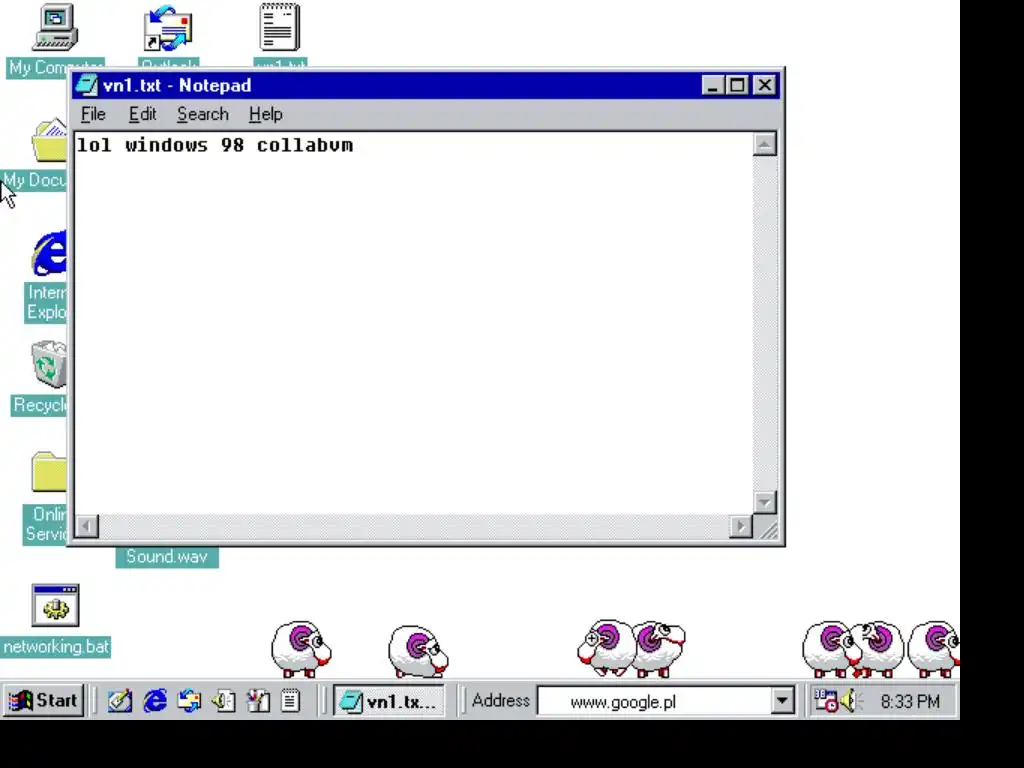Open the Edit menu in Notepad
Screen dimensions: 1024x768
(x=142, y=114)
